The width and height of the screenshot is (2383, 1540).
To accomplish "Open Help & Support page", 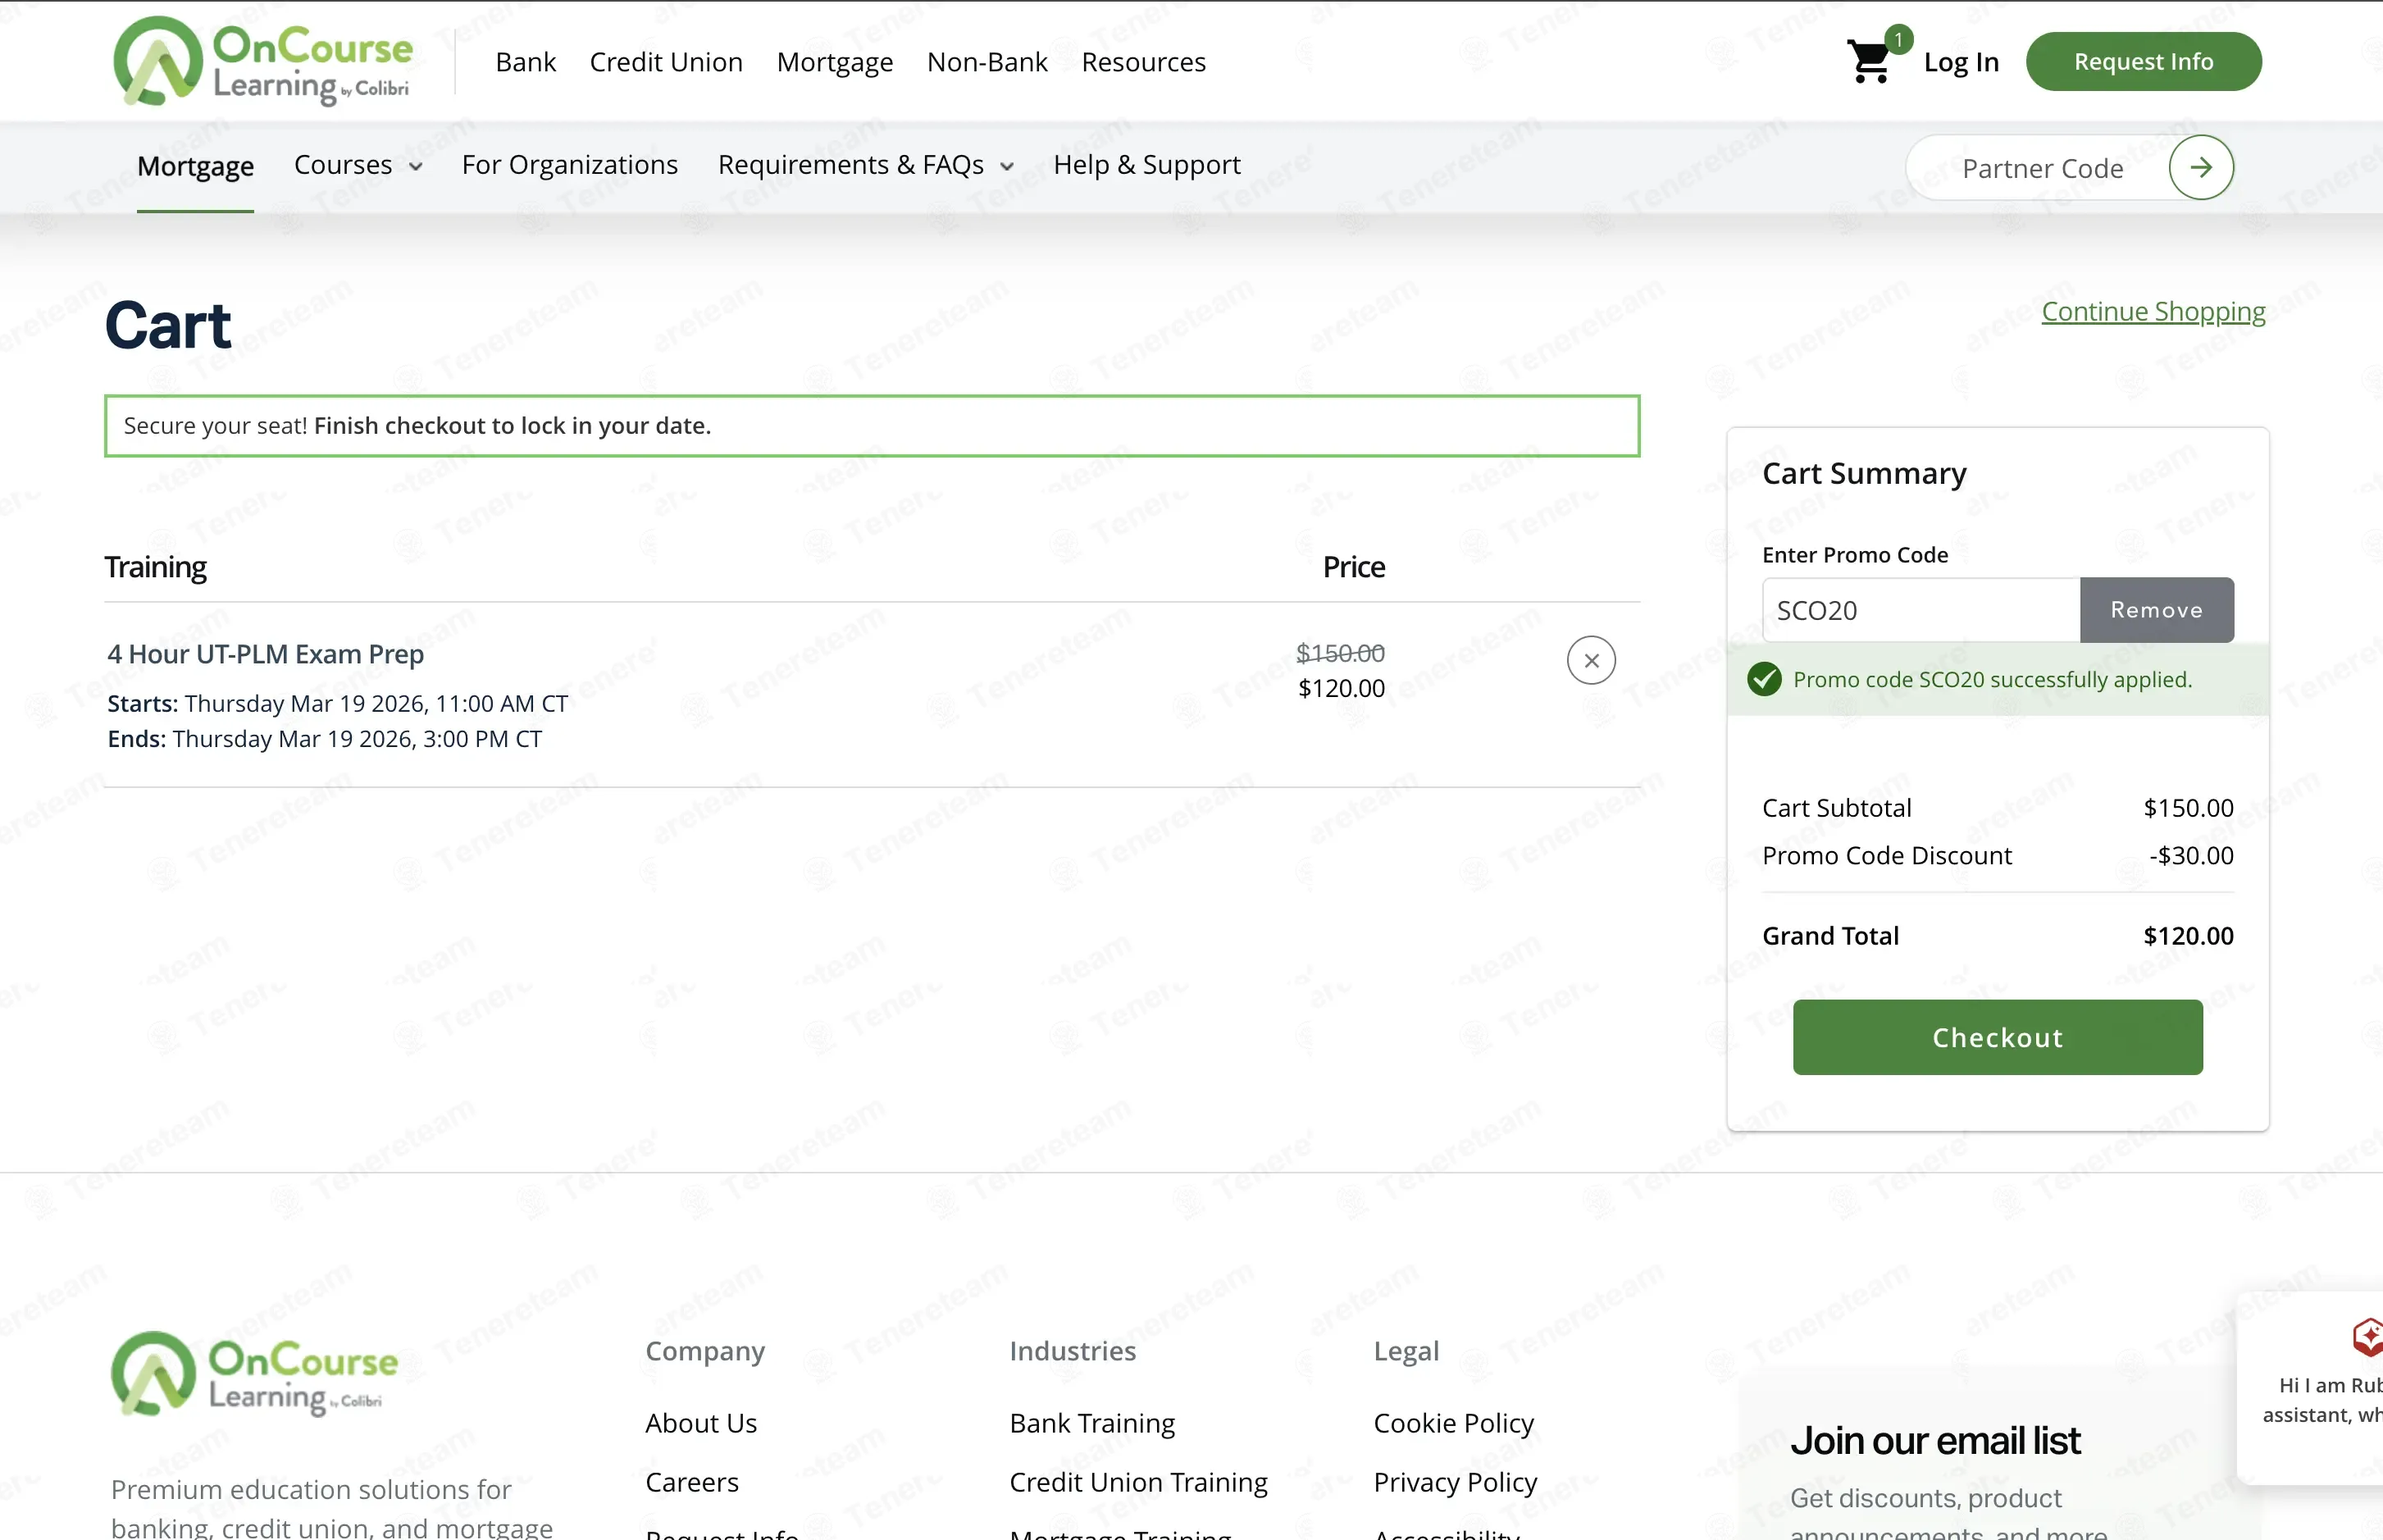I will (1147, 165).
